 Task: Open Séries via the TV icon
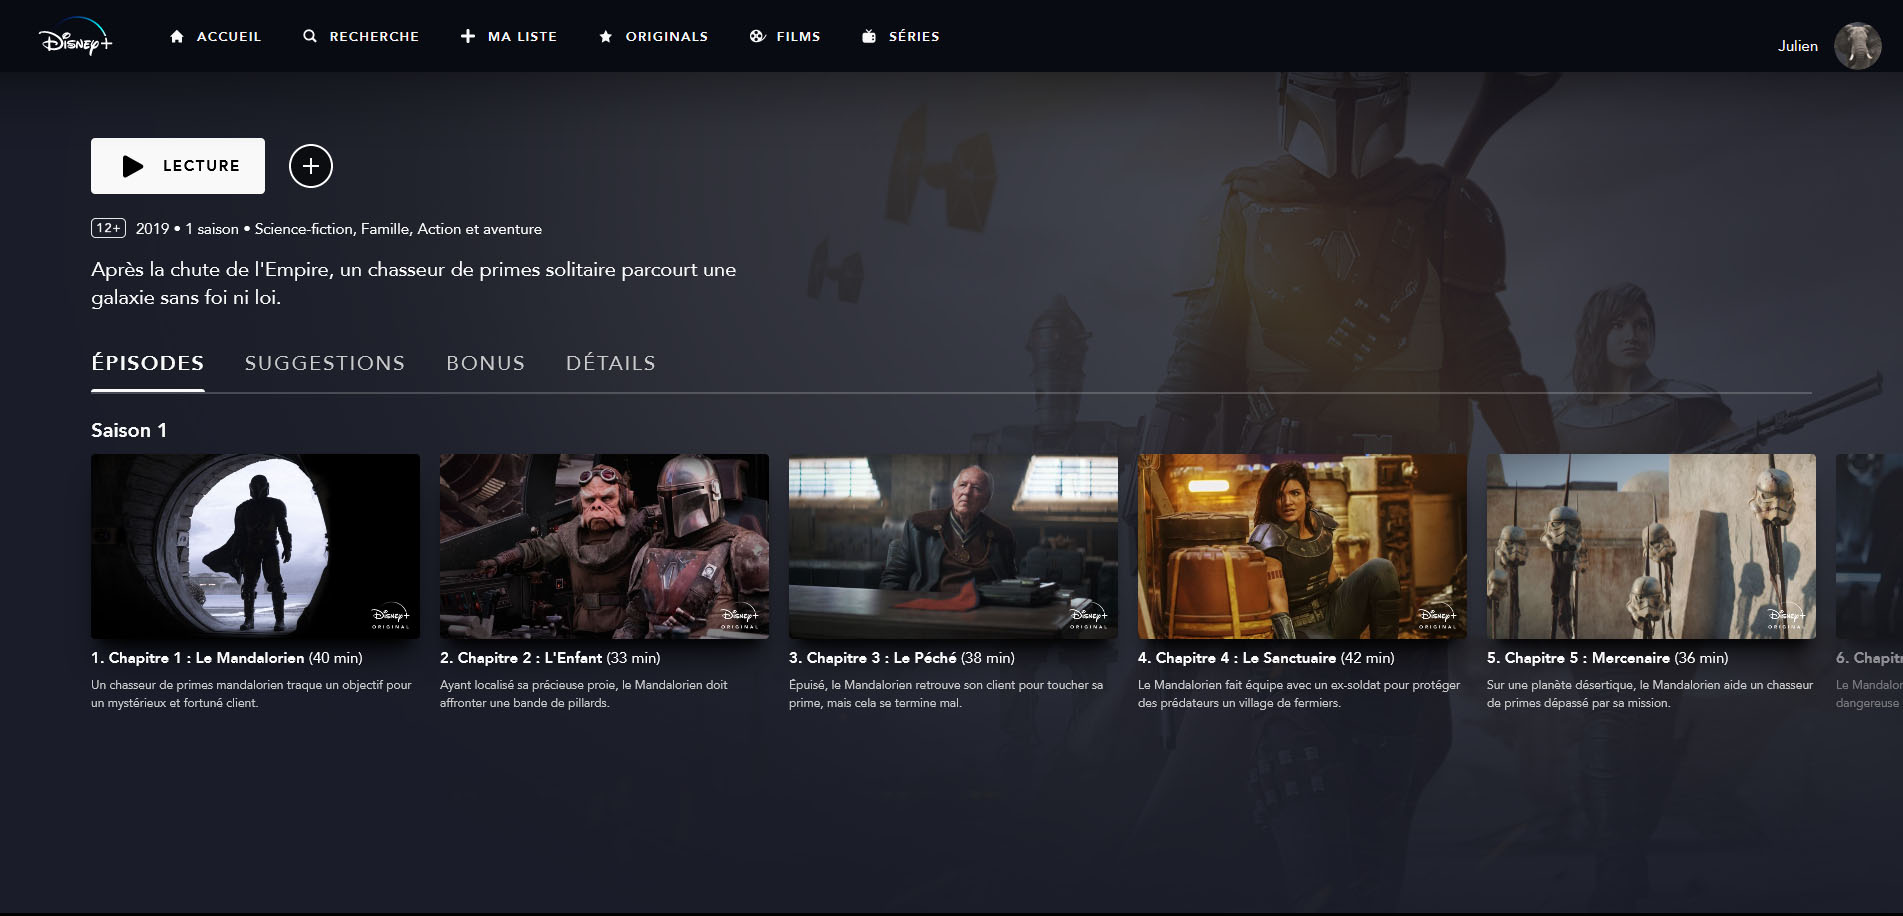(869, 36)
